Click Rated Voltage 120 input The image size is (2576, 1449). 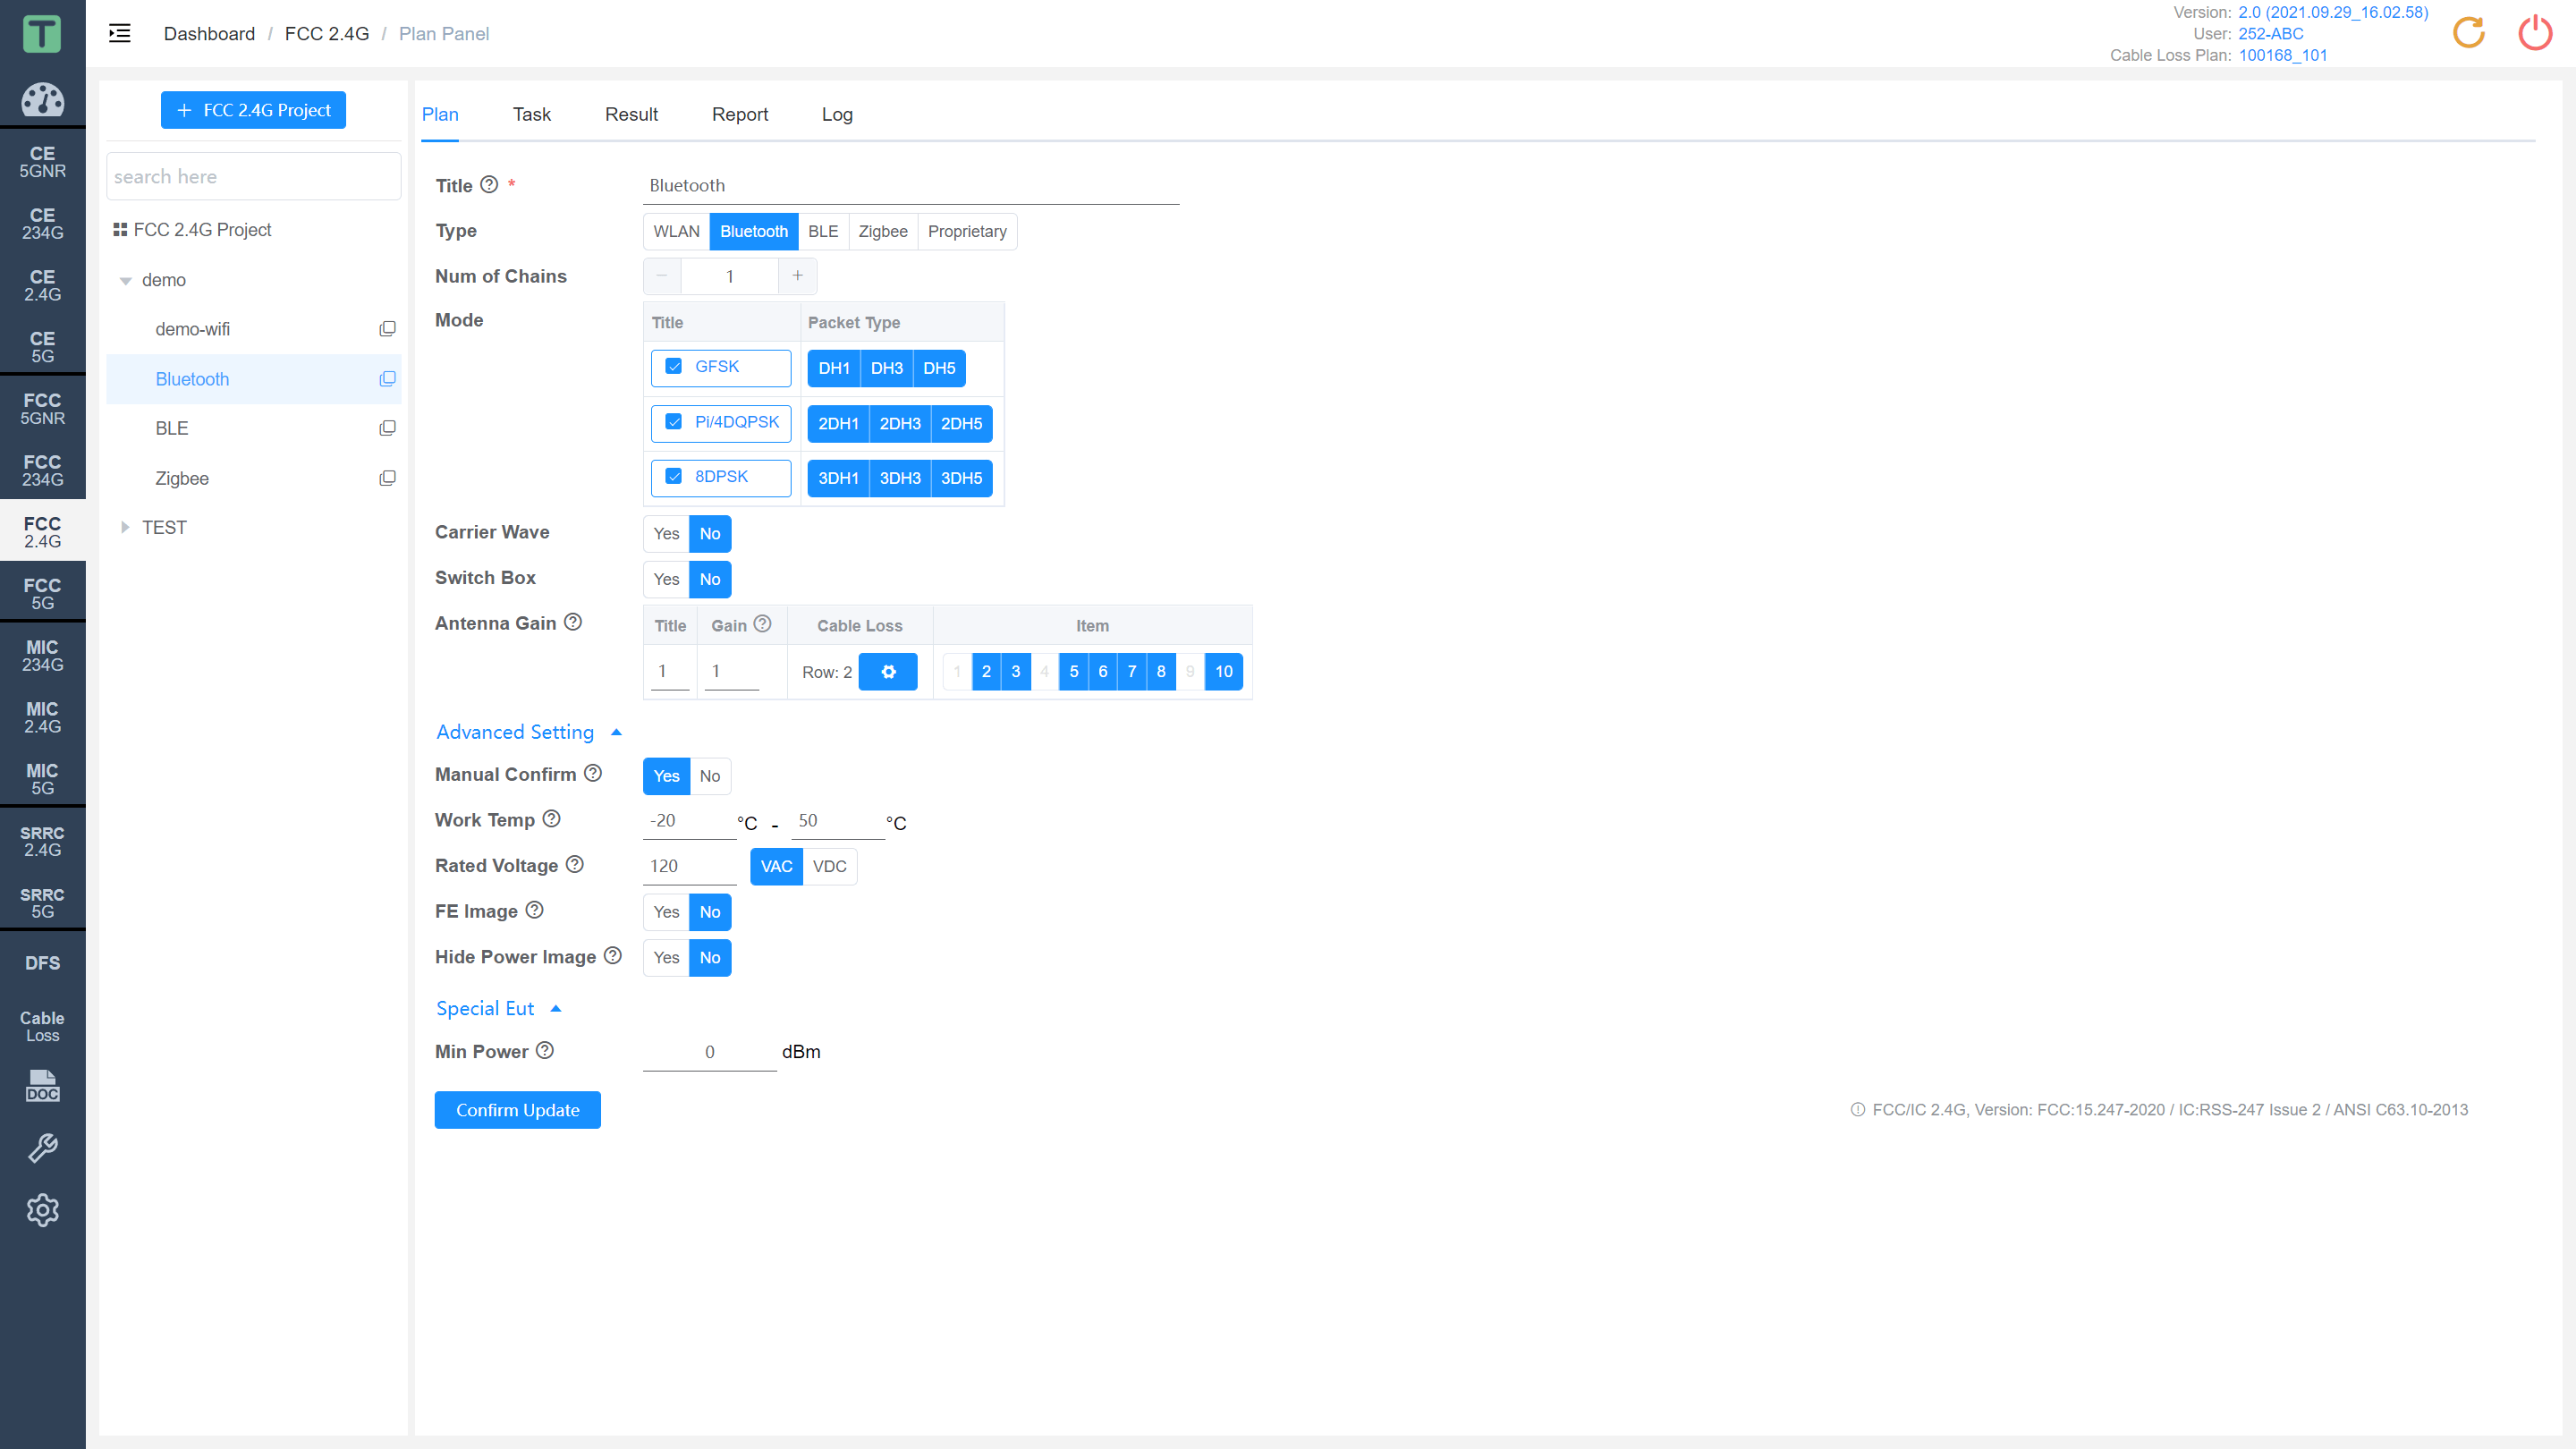(689, 866)
